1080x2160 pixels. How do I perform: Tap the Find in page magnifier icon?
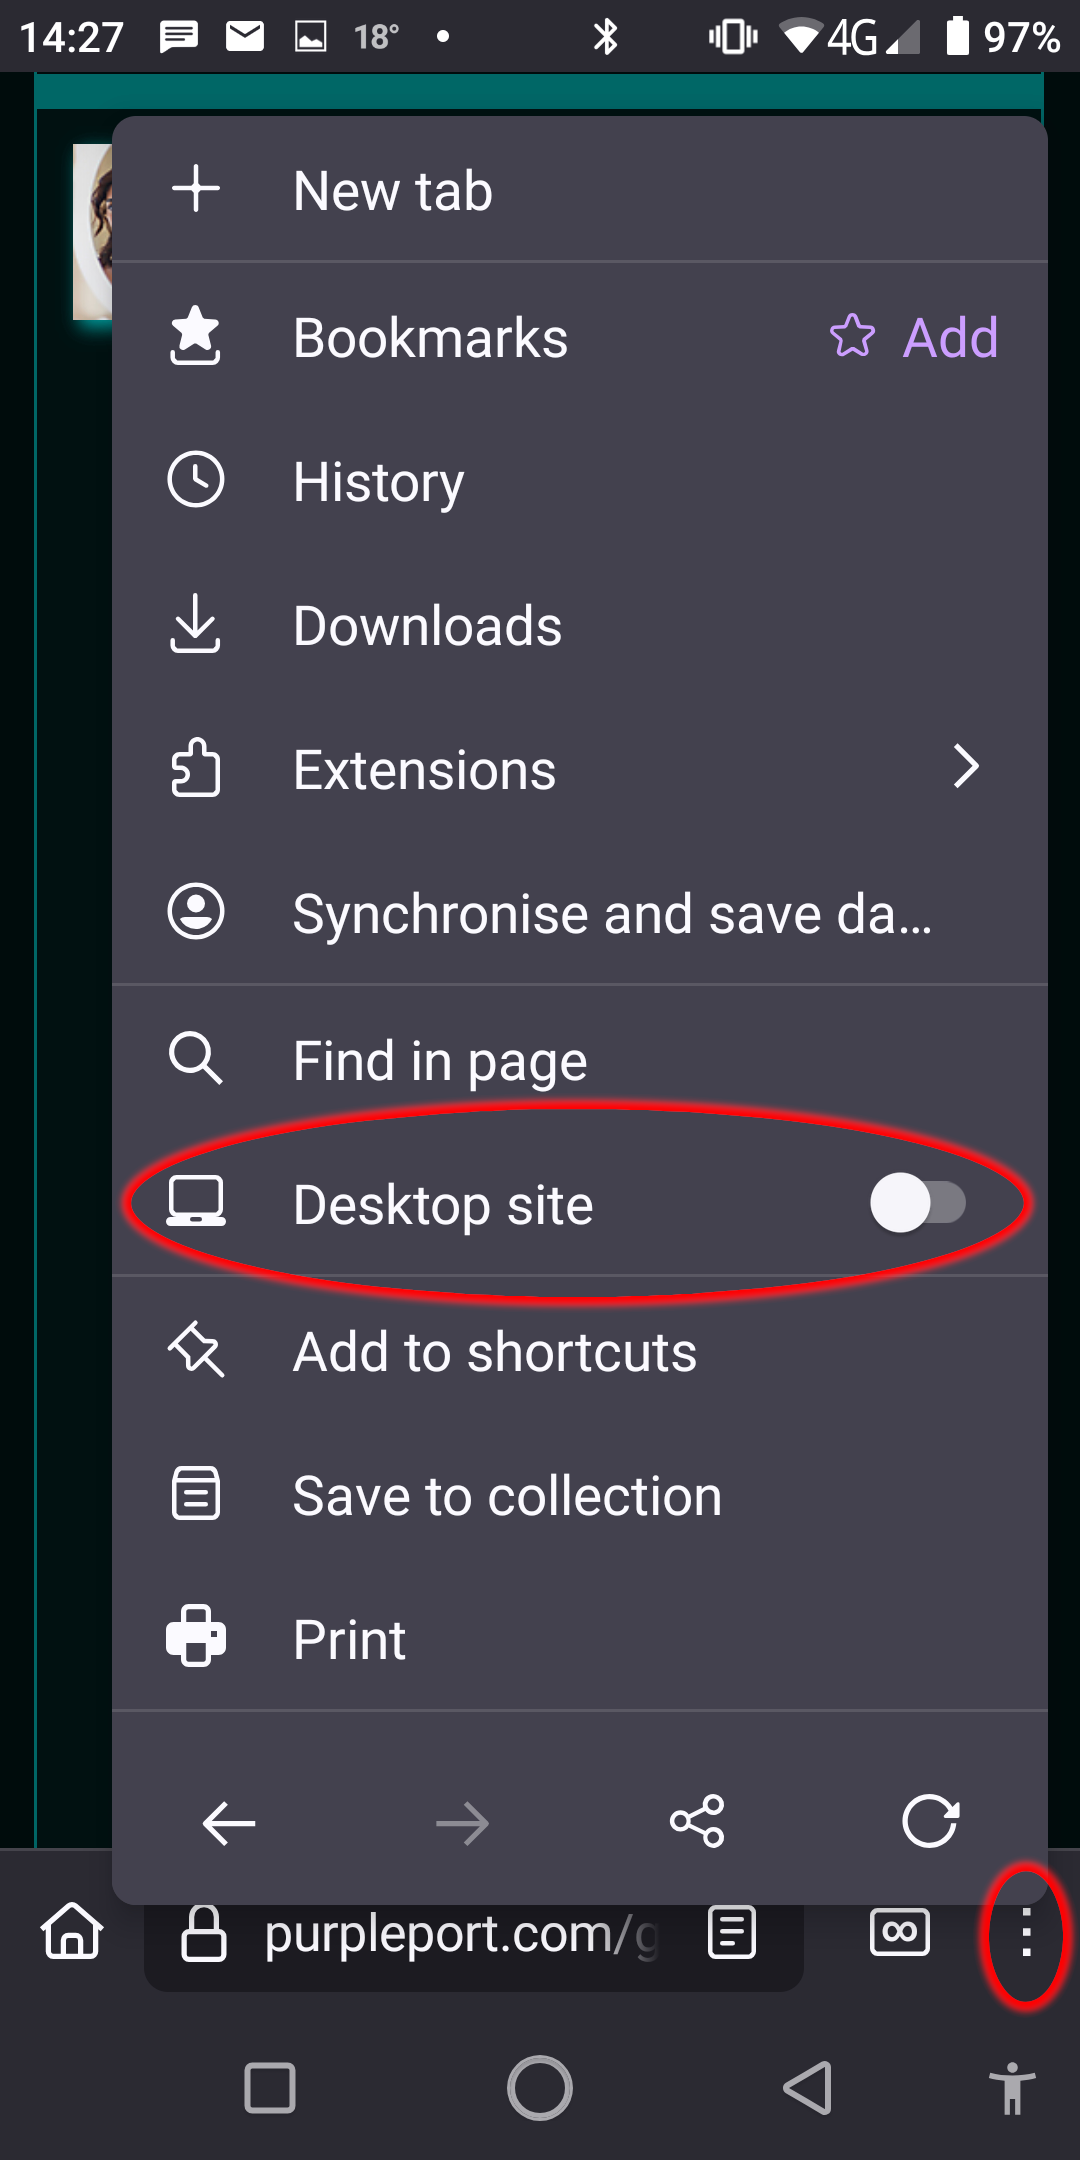coord(195,1058)
